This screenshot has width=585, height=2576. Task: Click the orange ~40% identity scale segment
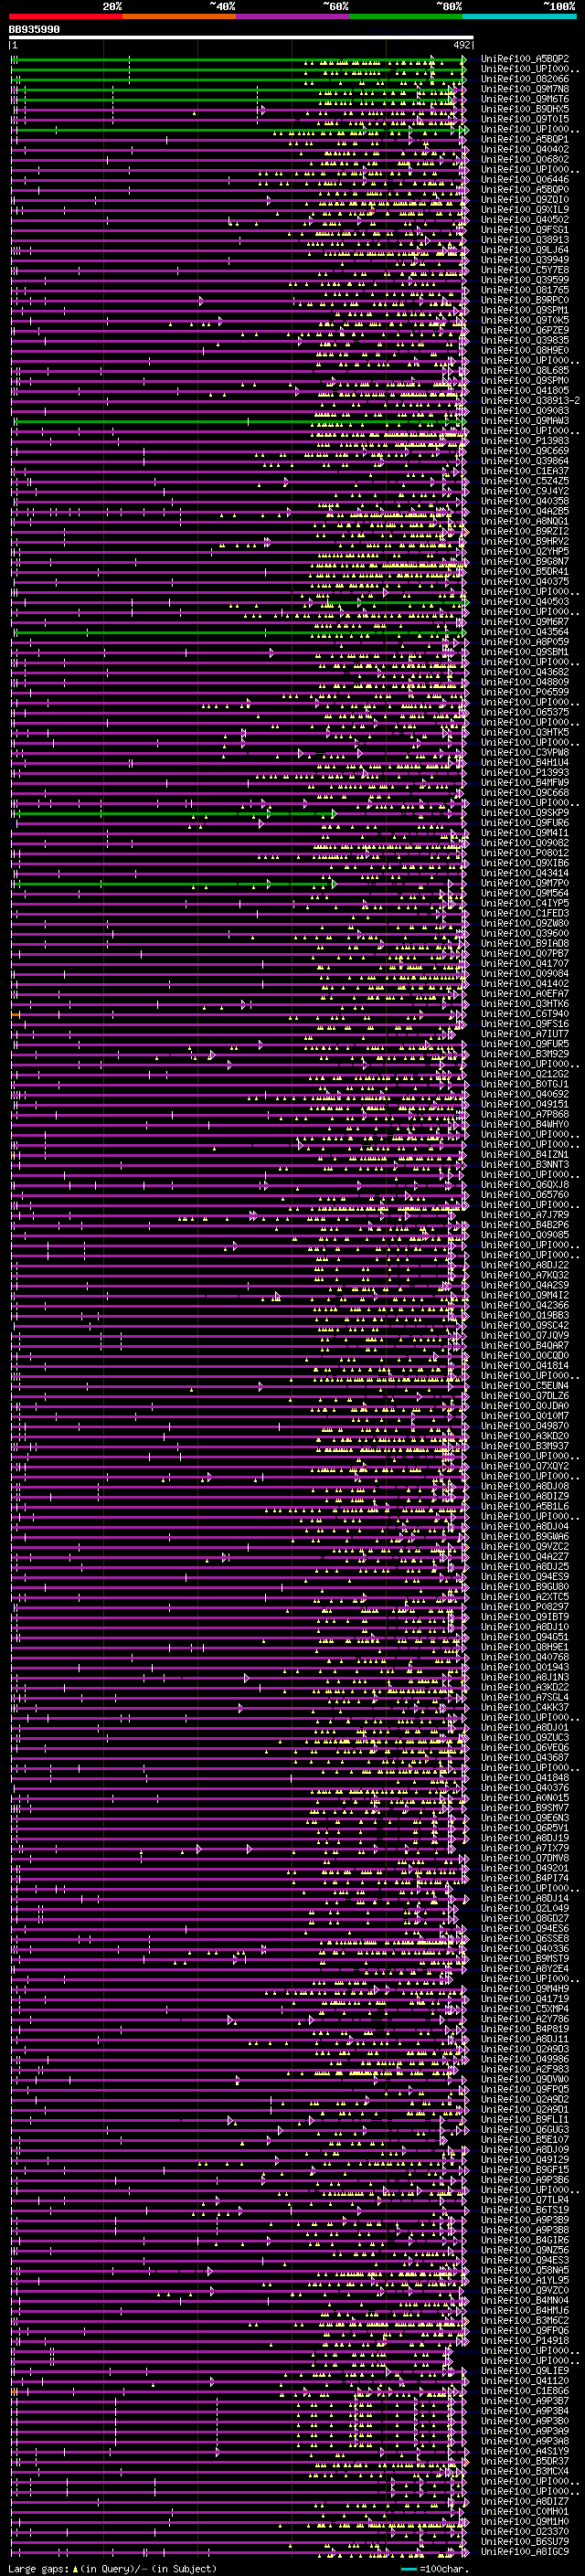pyautogui.click(x=179, y=17)
